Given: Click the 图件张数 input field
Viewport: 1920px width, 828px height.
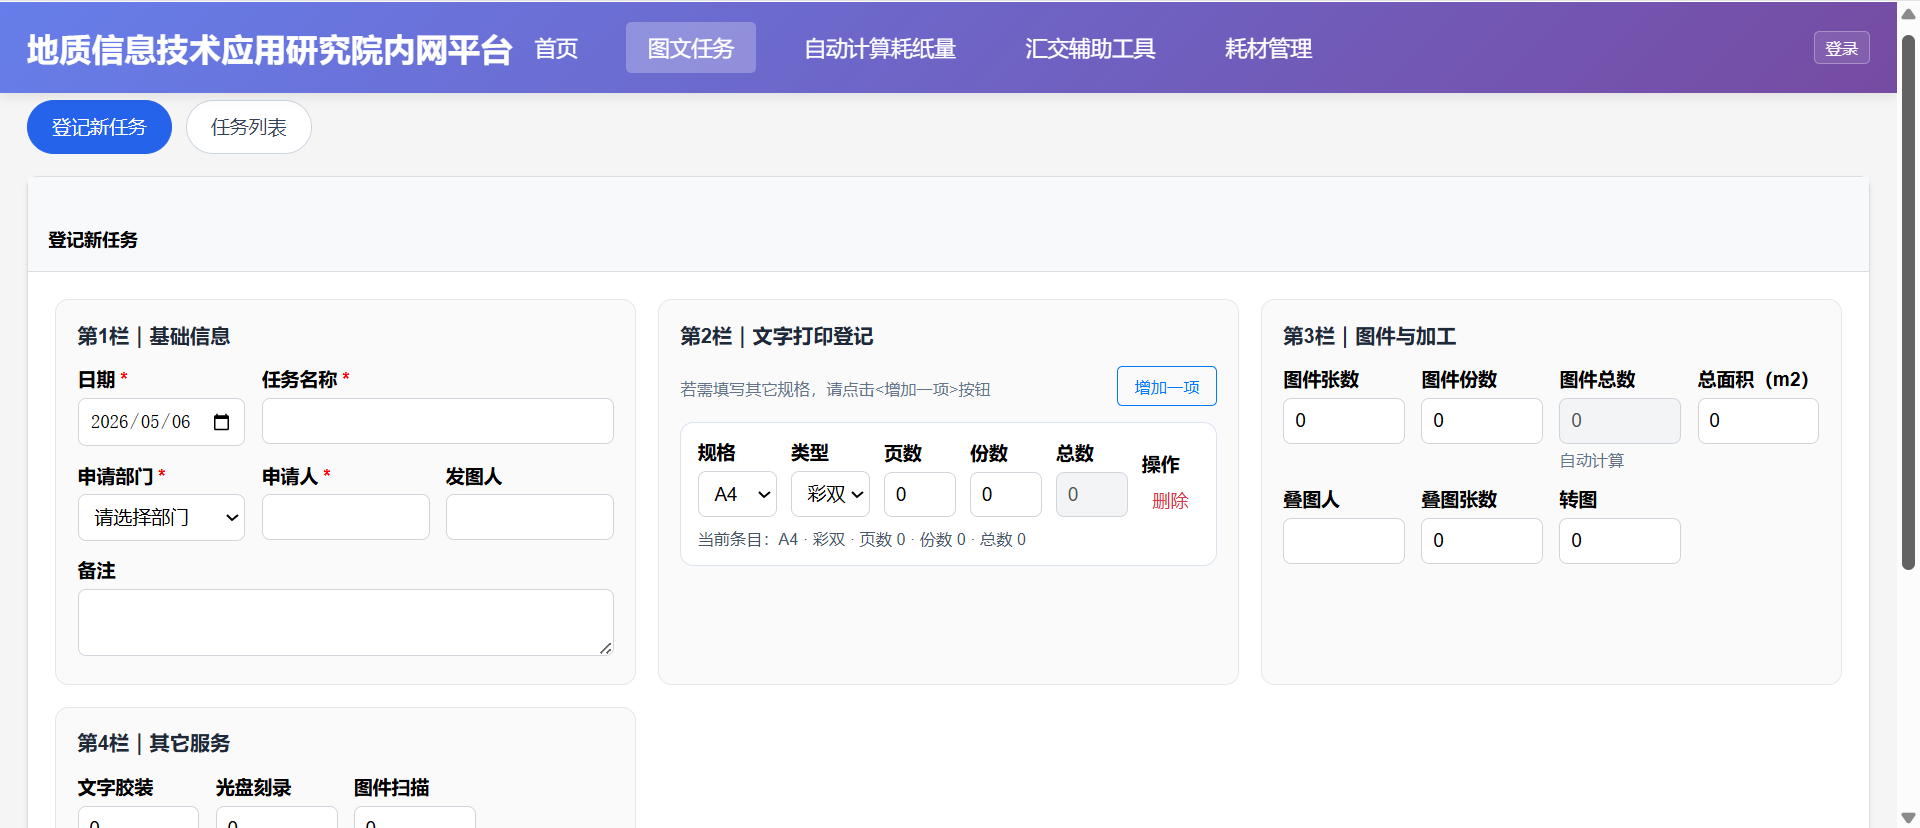Looking at the screenshot, I should [x=1344, y=421].
